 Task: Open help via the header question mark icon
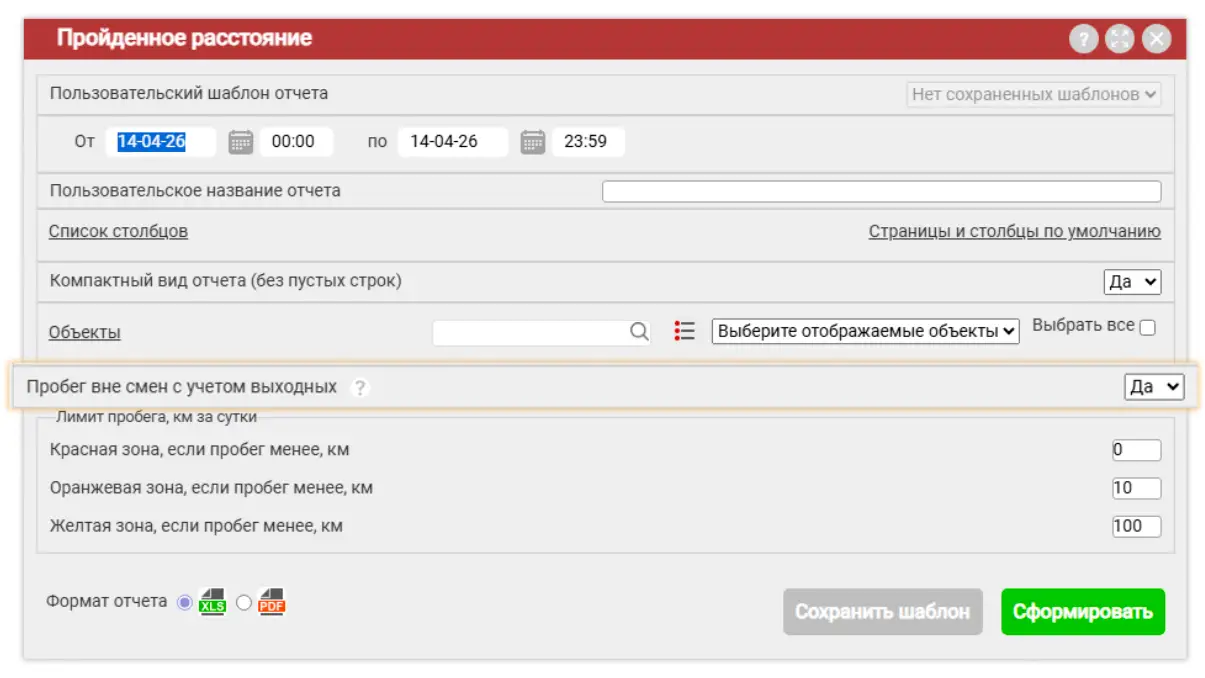point(1083,39)
